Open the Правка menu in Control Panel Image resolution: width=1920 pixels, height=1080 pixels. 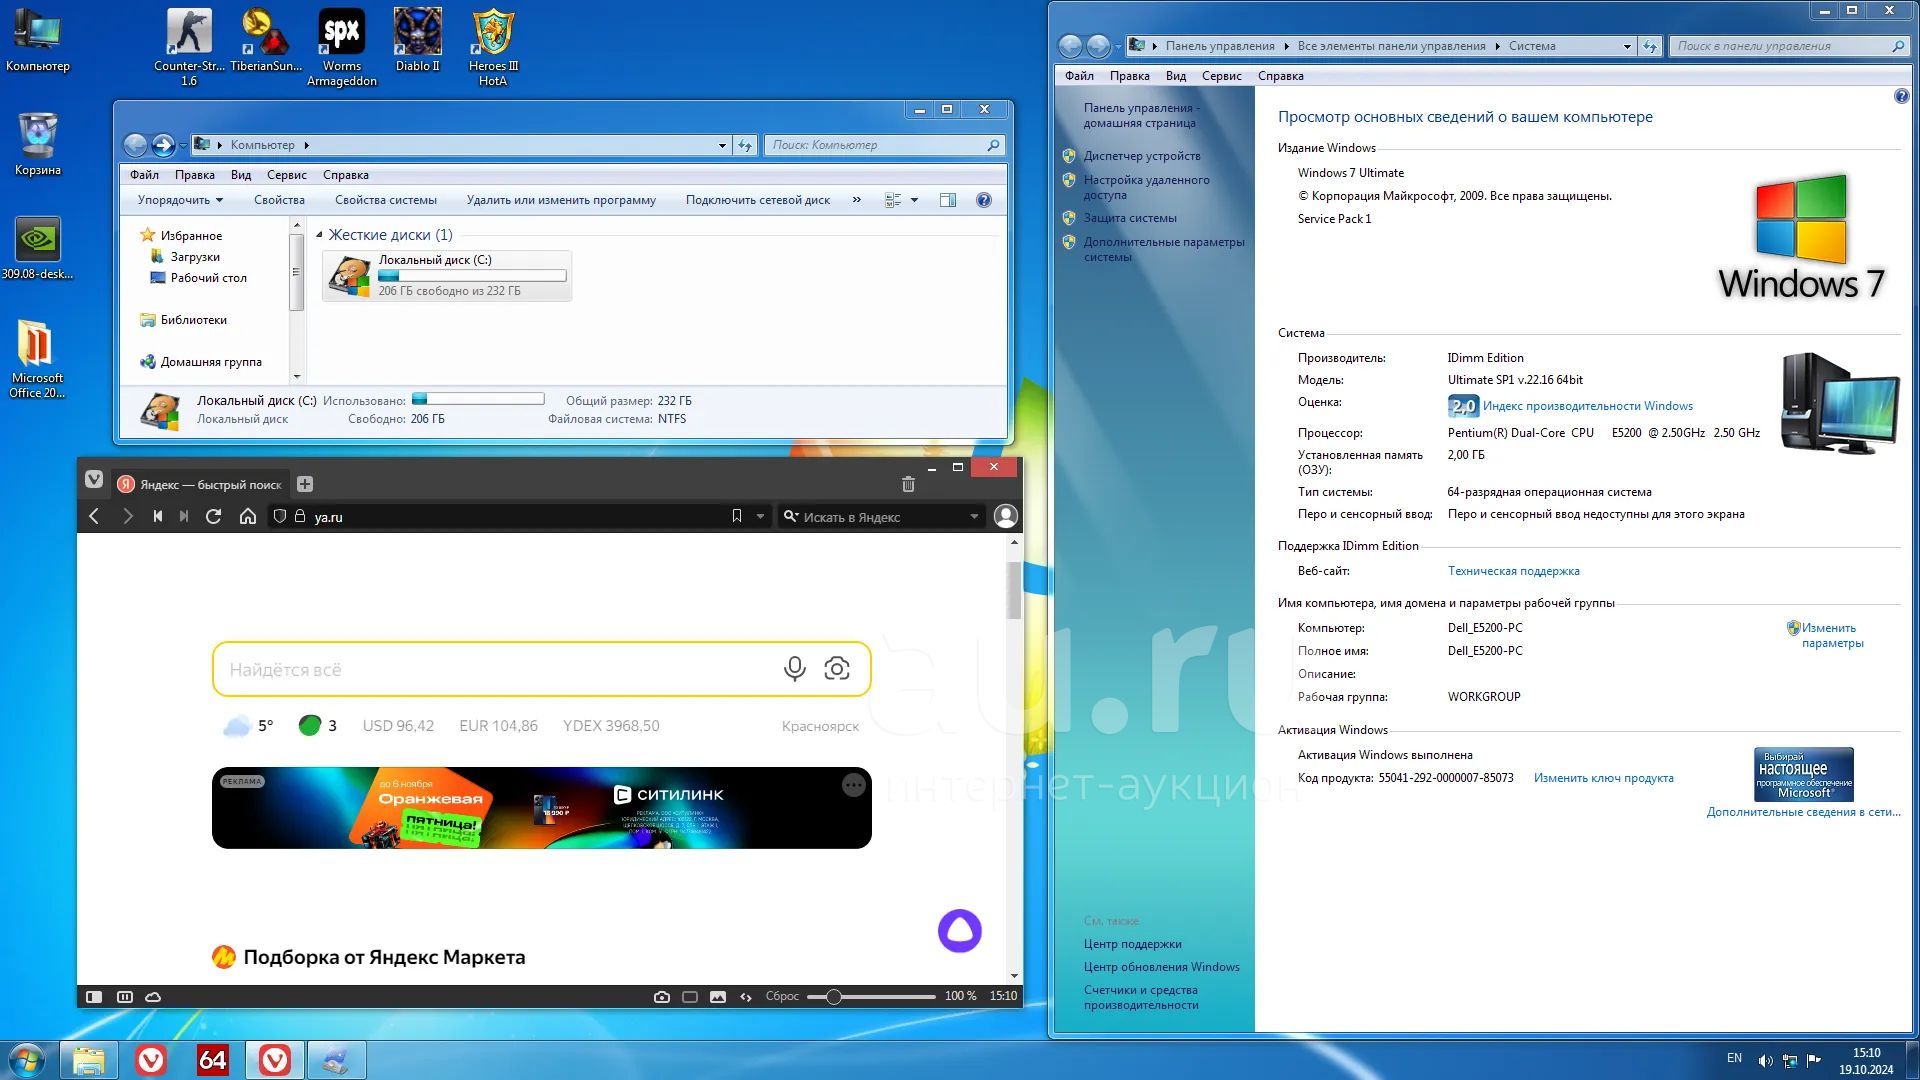pyautogui.click(x=1130, y=76)
